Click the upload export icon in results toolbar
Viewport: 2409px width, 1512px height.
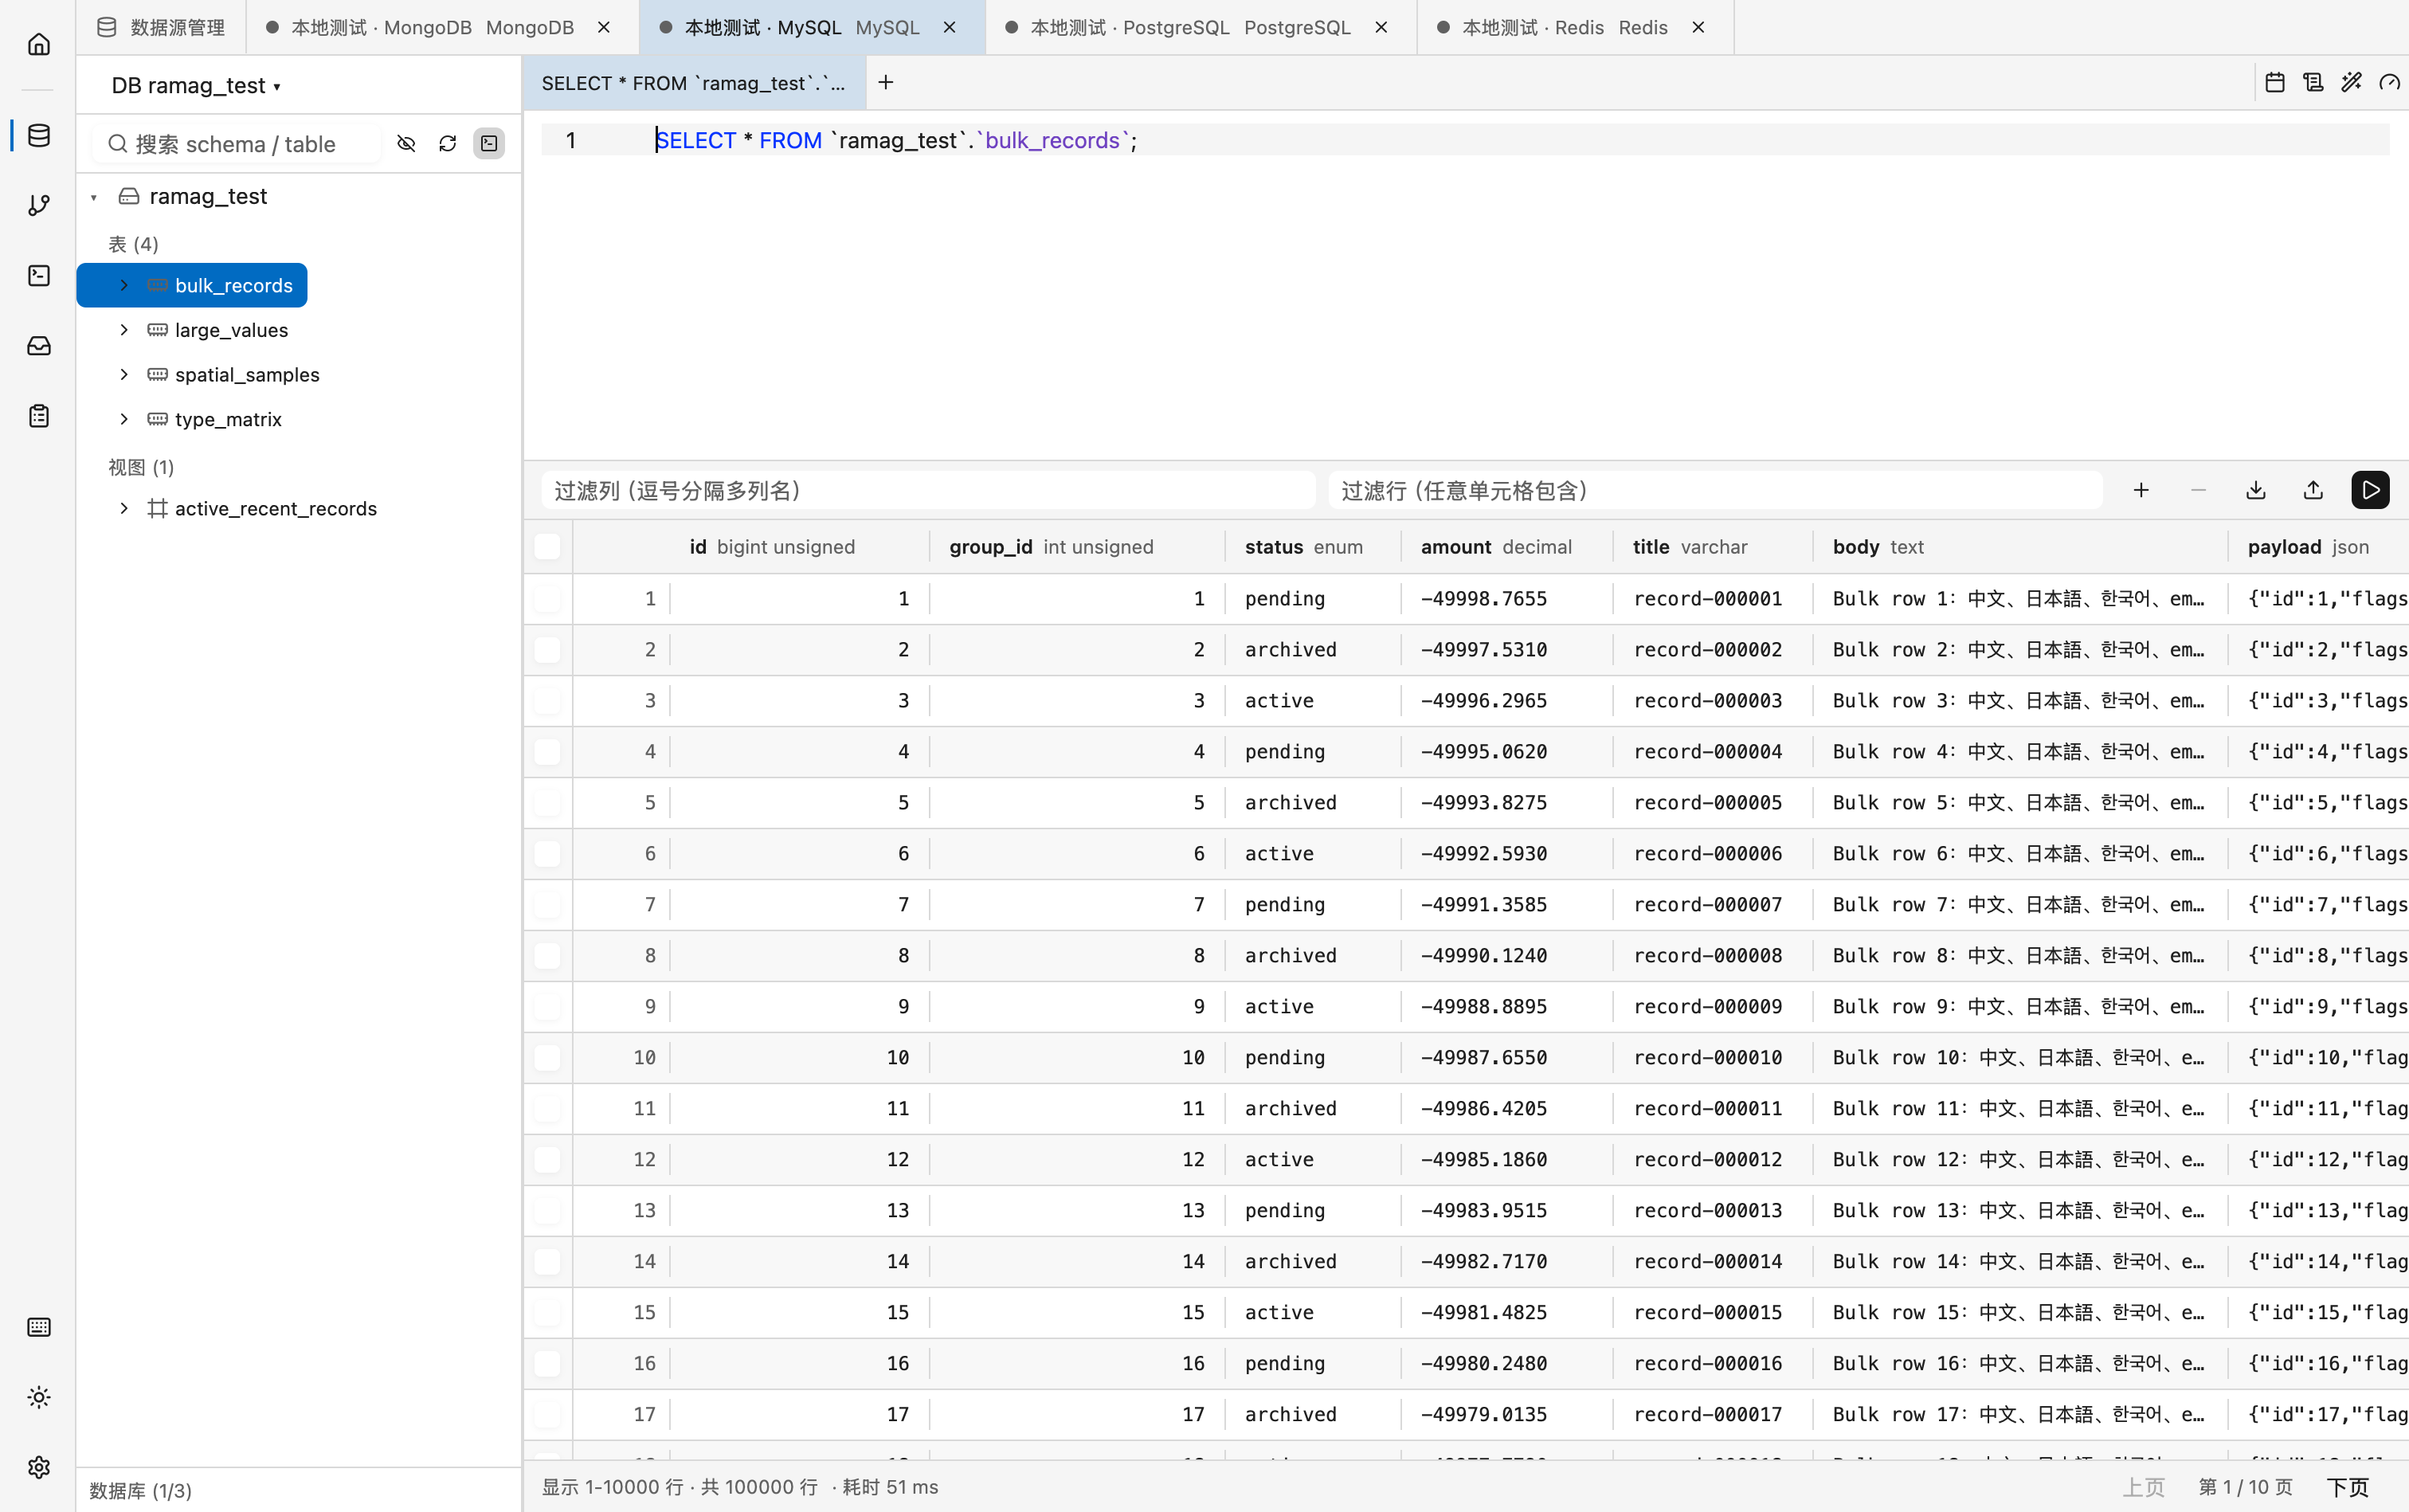[x=2313, y=490]
